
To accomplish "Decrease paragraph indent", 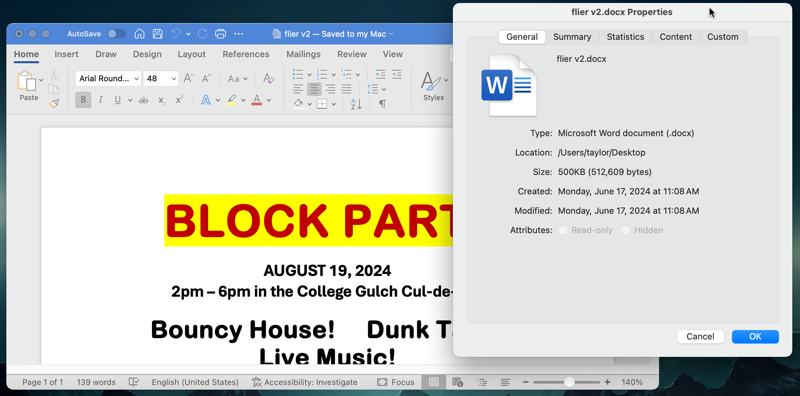I will click(x=380, y=75).
